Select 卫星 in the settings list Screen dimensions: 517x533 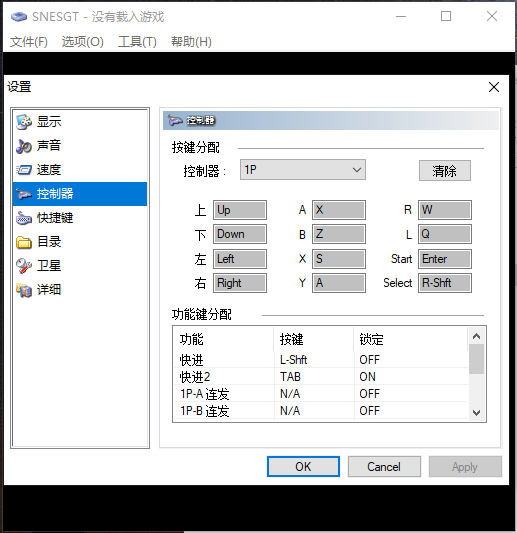pyautogui.click(x=80, y=266)
